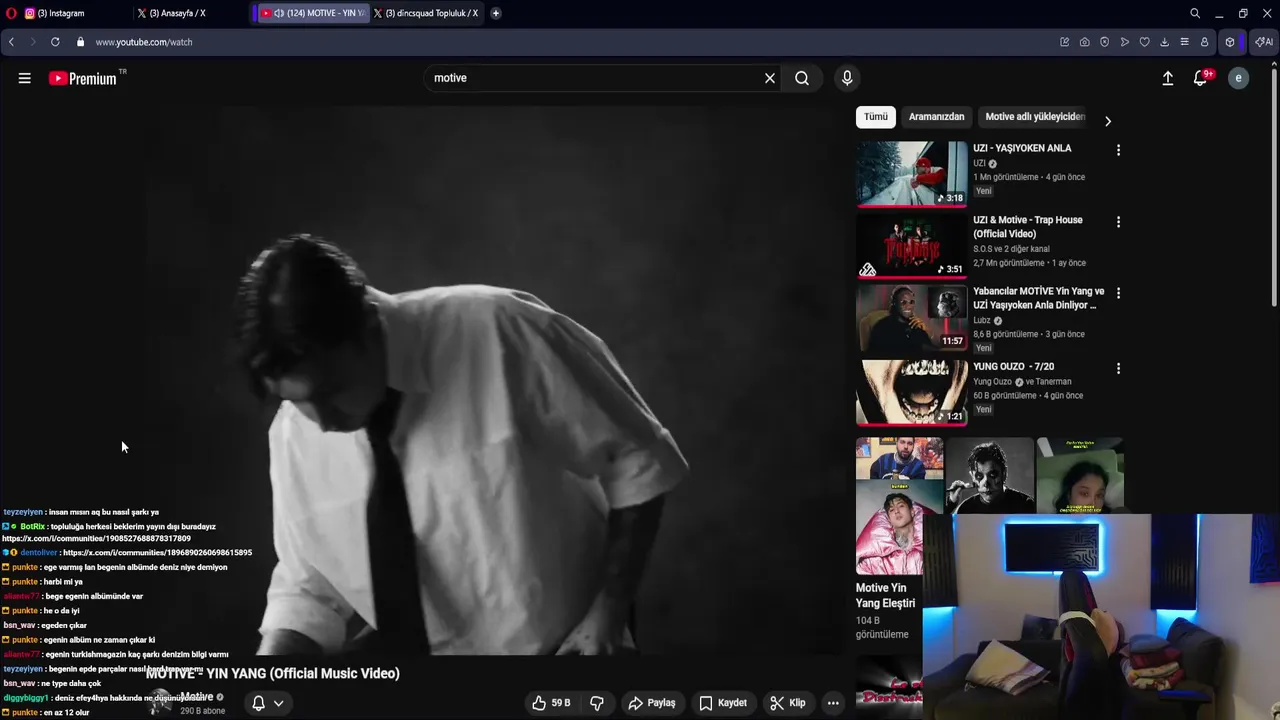Open more actions three-dot menu under video
The width and height of the screenshot is (1280, 720).
[x=833, y=703]
